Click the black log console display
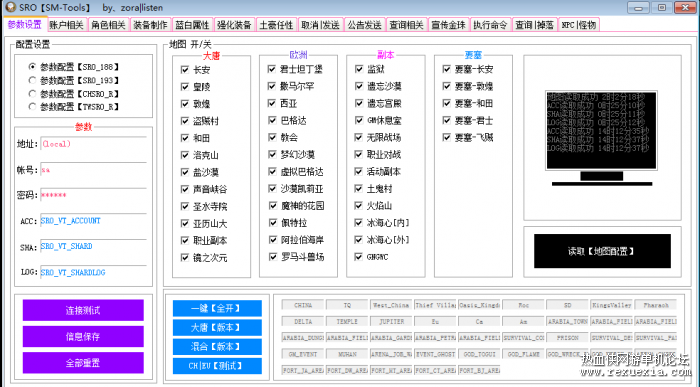700x387 pixels. coord(601,130)
